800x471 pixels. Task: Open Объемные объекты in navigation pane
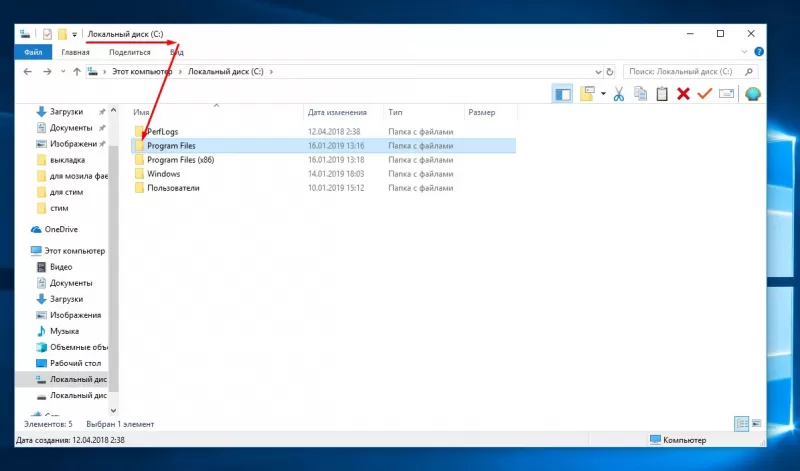point(72,348)
